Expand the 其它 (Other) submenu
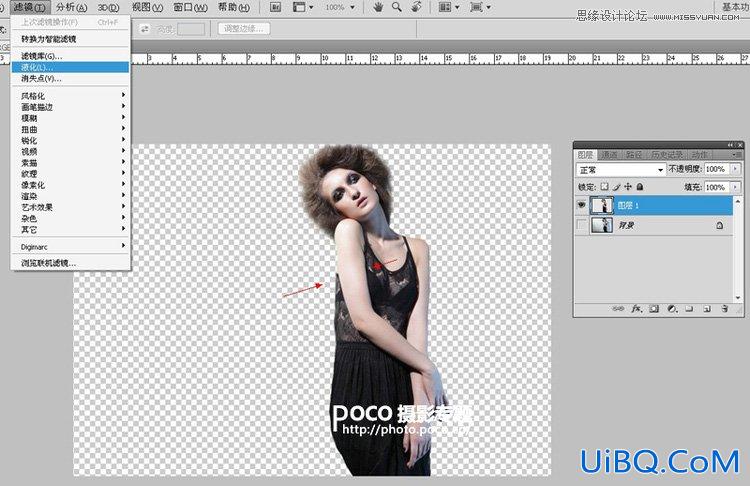 [70, 230]
